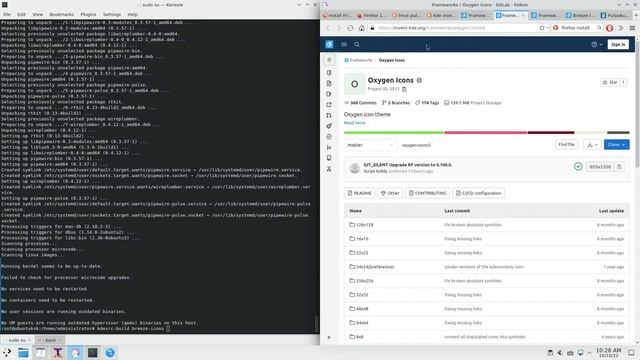Click the Read more link

coord(354,123)
